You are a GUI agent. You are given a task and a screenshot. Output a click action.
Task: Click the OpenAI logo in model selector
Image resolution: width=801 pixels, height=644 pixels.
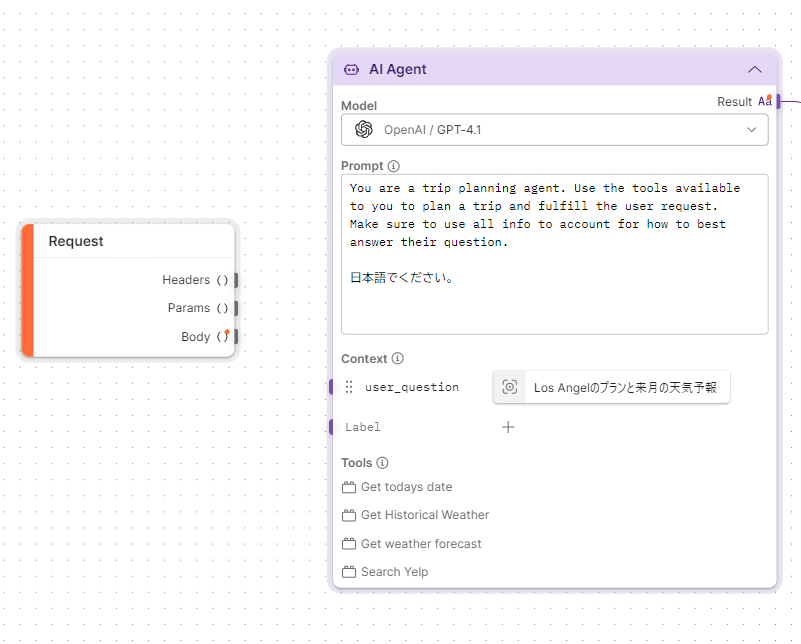pyautogui.click(x=364, y=130)
